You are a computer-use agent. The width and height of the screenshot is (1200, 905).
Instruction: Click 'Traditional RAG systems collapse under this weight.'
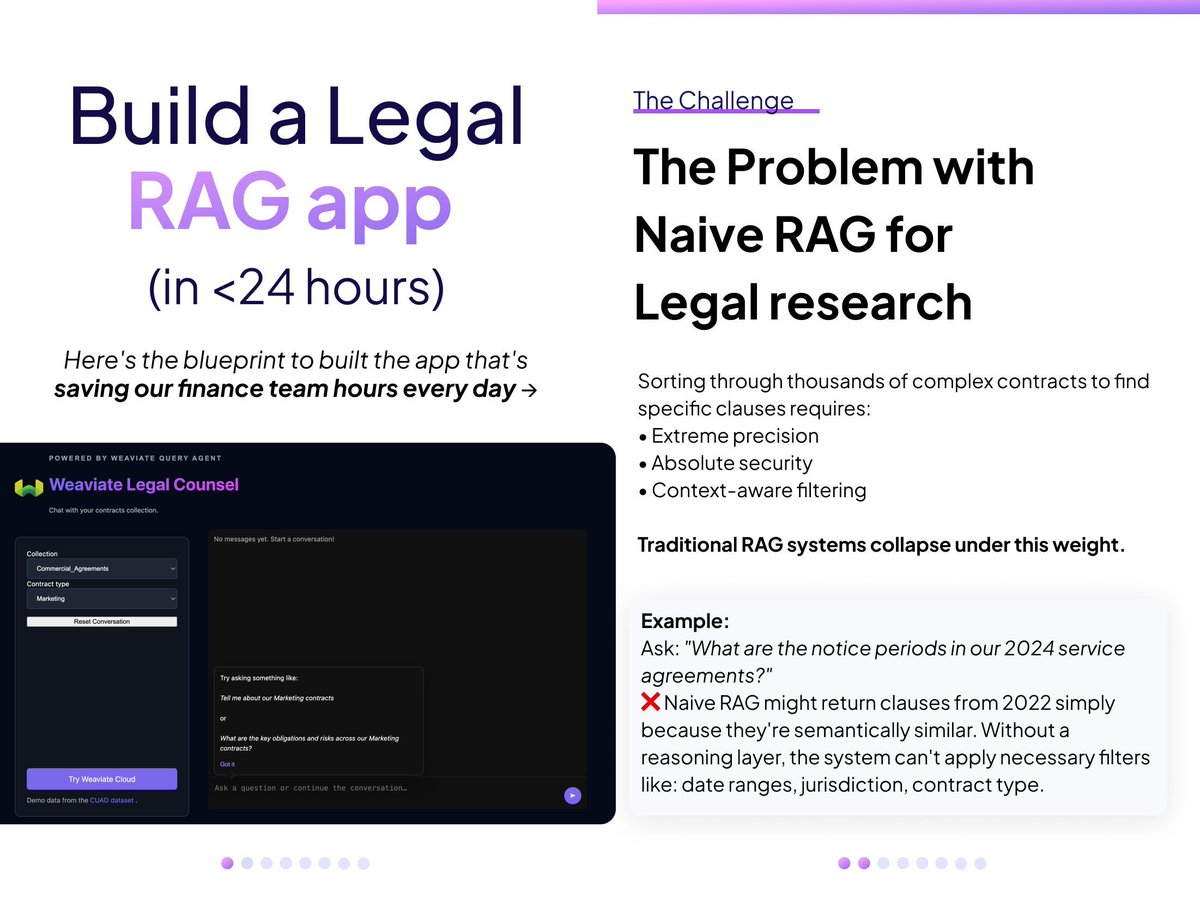[x=881, y=545]
